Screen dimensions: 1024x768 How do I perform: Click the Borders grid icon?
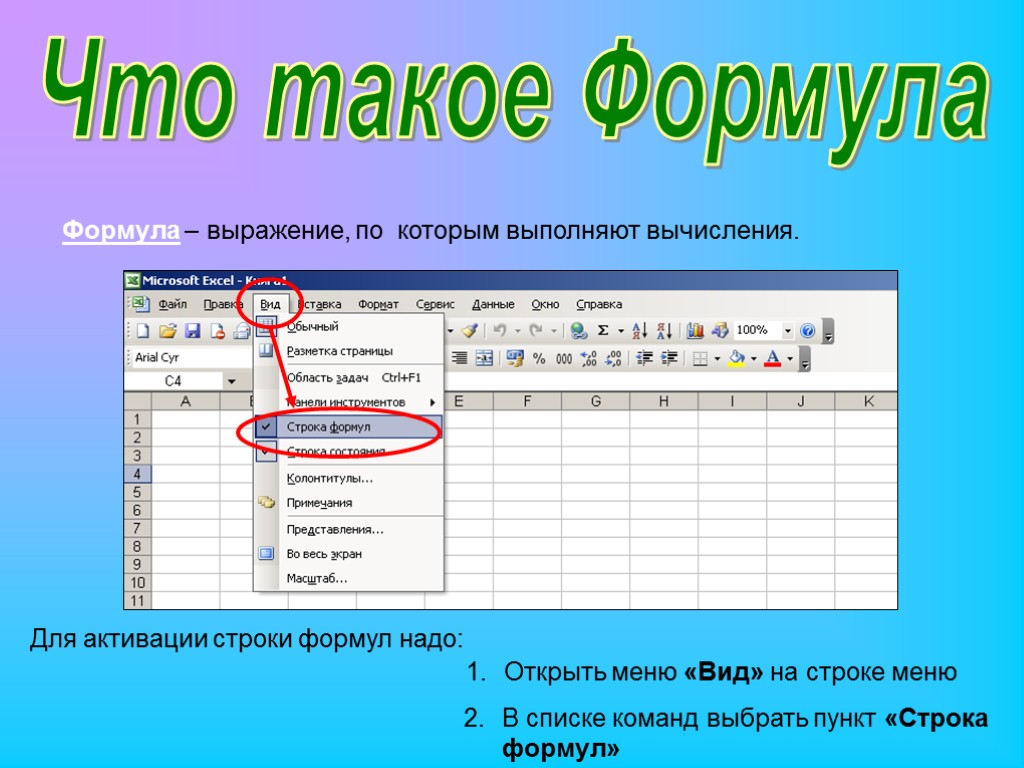tap(700, 359)
